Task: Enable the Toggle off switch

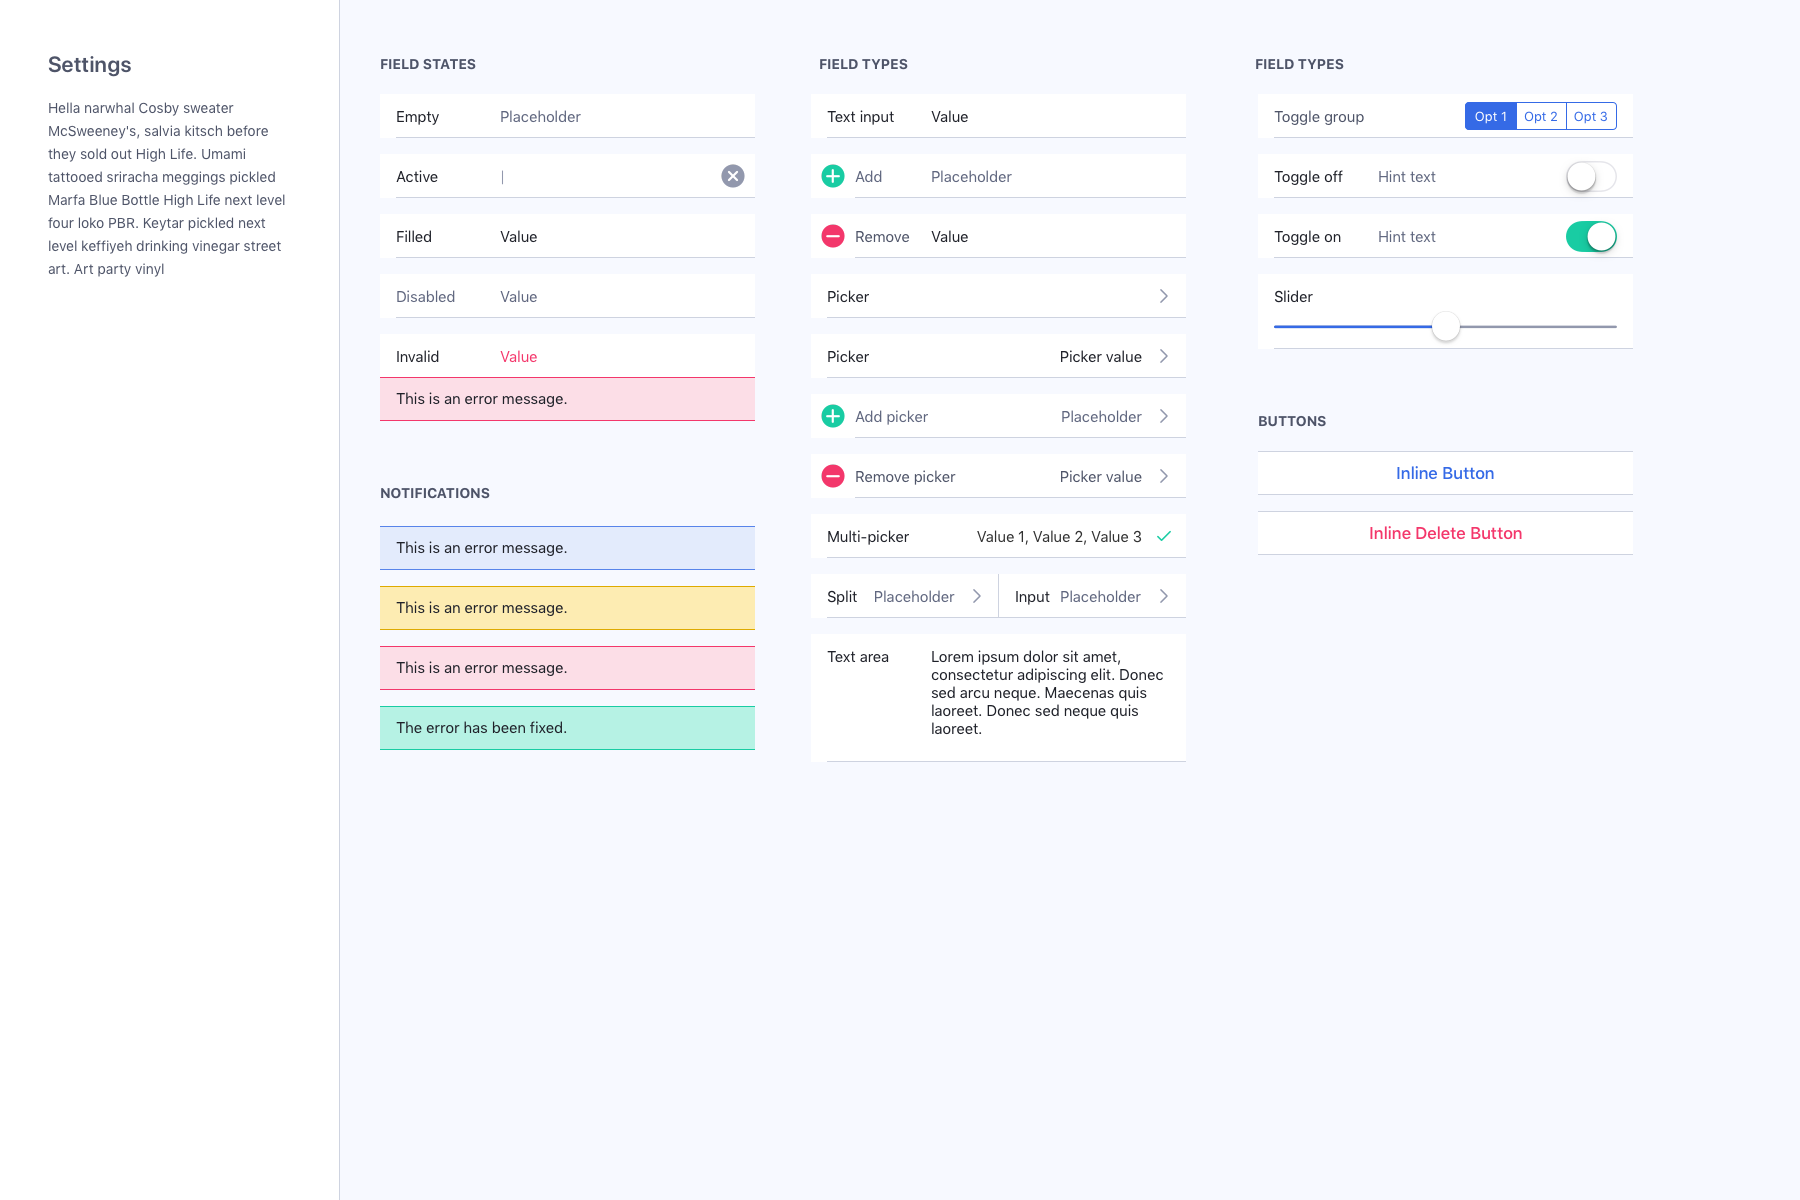Action: pyautogui.click(x=1590, y=177)
